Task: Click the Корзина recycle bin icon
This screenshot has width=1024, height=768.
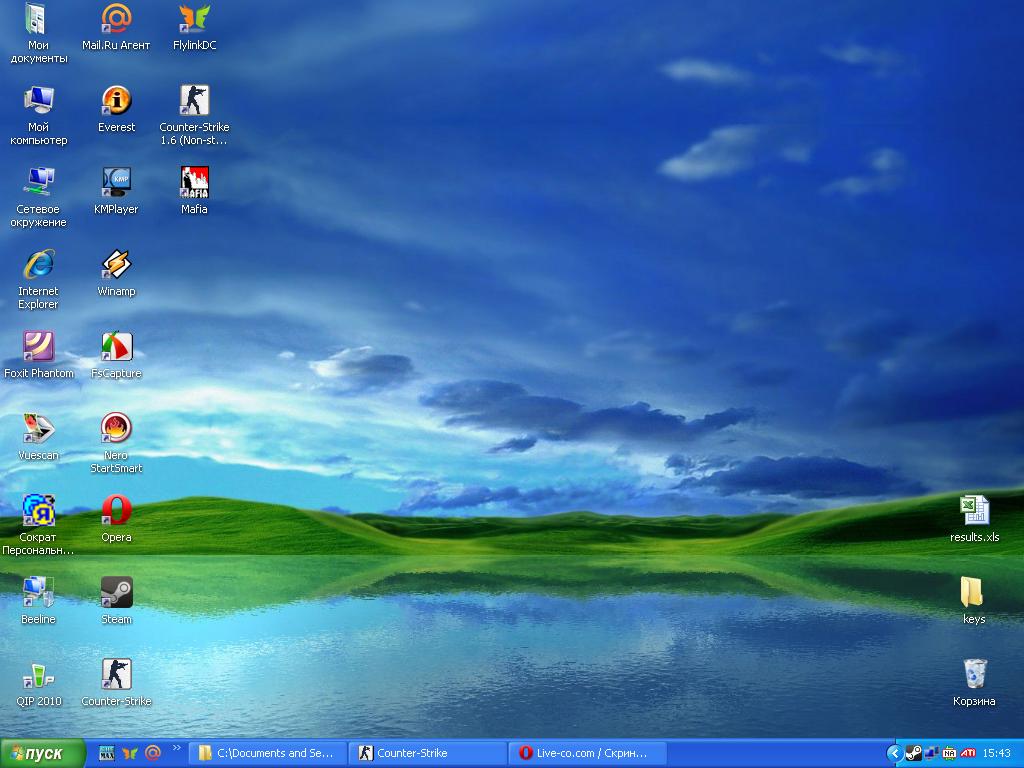Action: [974, 675]
